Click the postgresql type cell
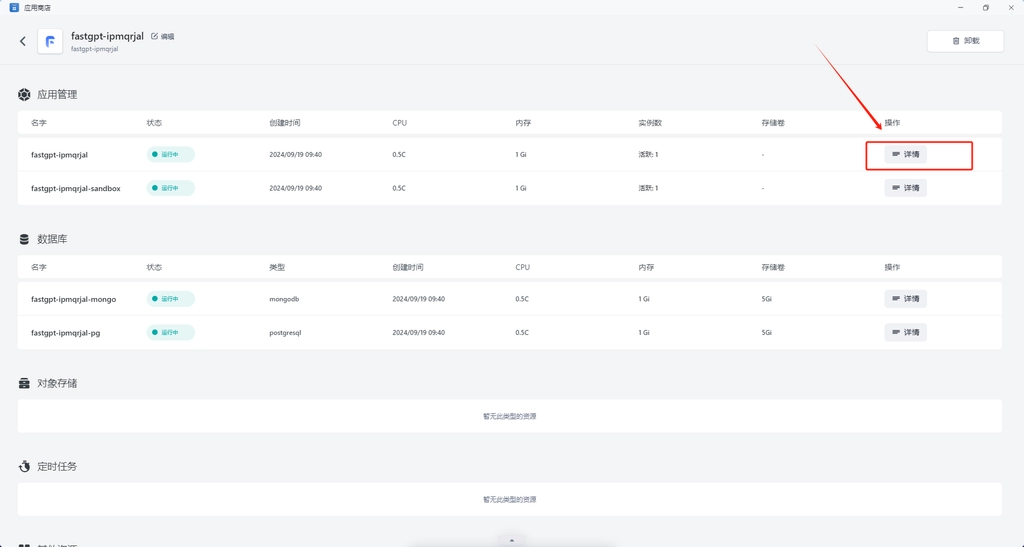 [285, 332]
